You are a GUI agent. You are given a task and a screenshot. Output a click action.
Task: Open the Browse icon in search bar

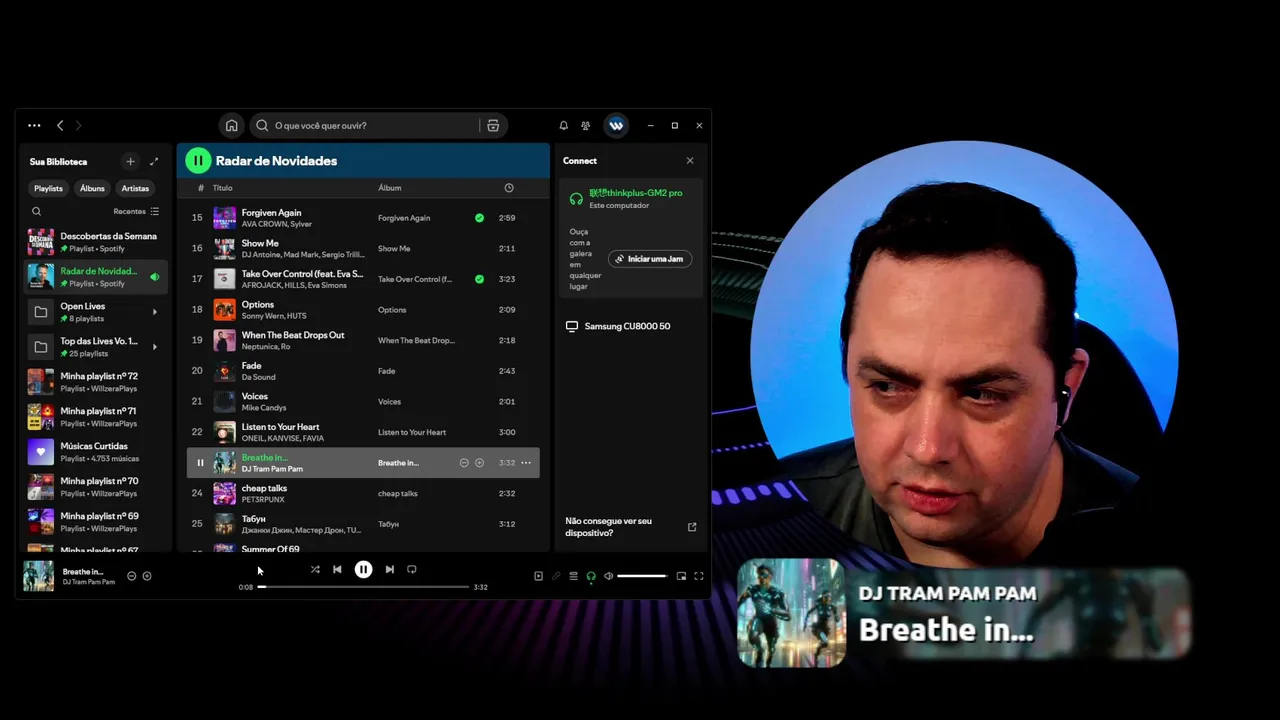[x=493, y=125]
